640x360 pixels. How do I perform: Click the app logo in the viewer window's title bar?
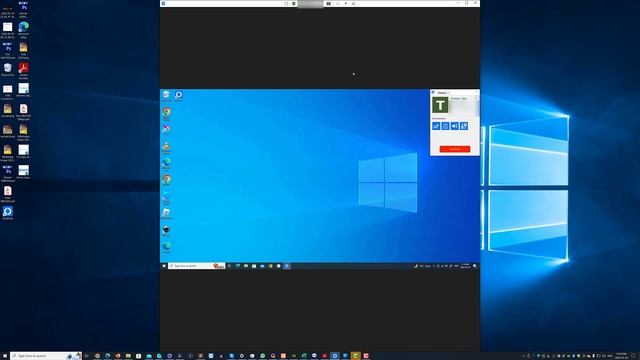tap(163, 3)
